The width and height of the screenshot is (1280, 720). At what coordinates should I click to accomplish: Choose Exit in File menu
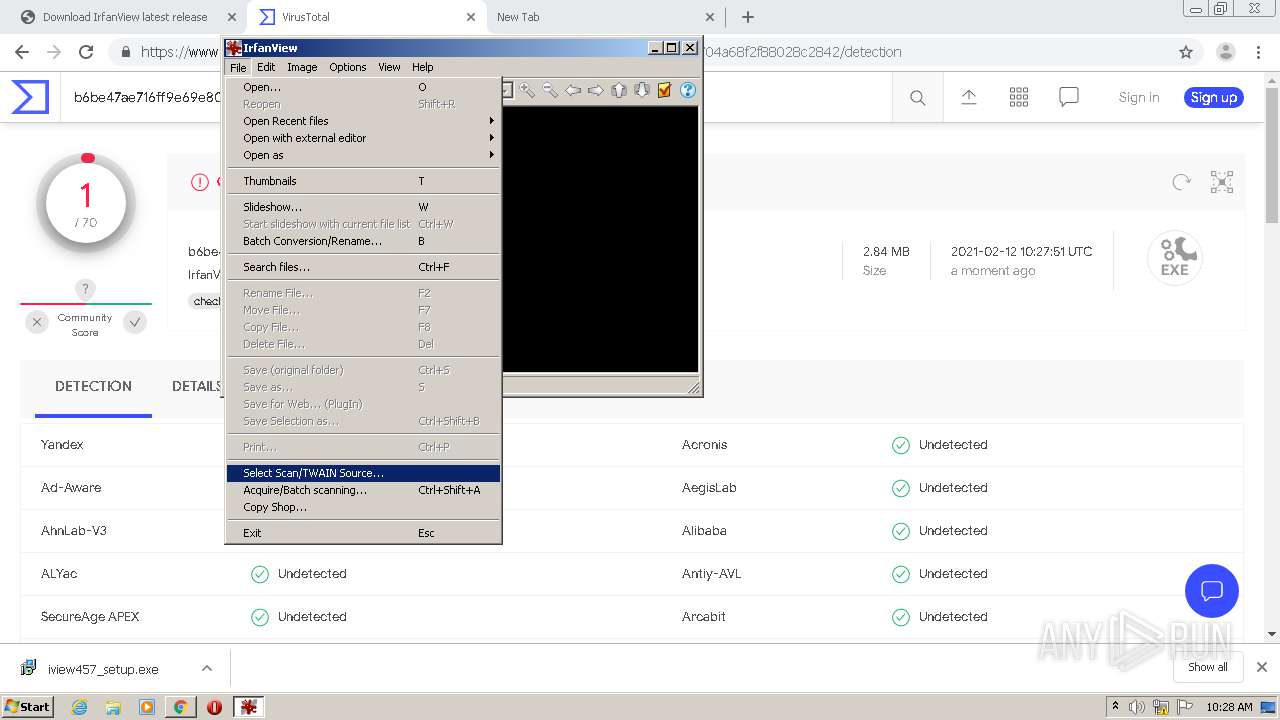363,533
